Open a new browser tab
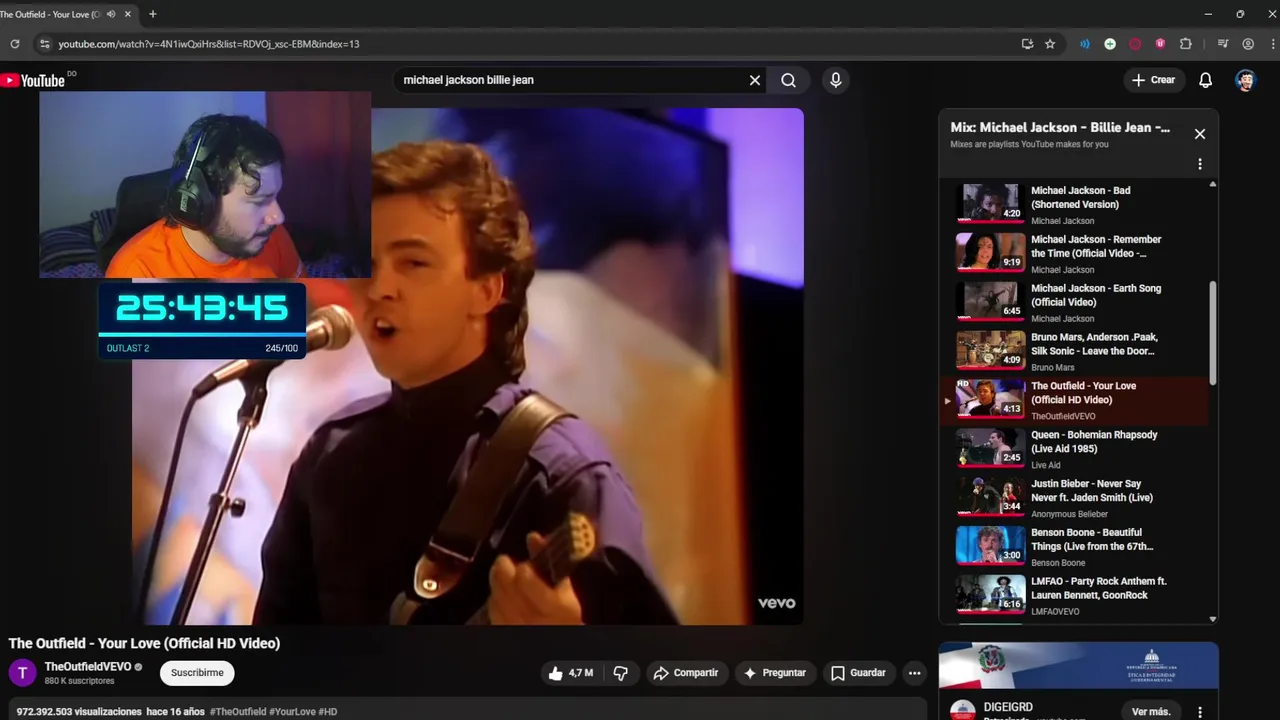The height and width of the screenshot is (720, 1280). (152, 14)
